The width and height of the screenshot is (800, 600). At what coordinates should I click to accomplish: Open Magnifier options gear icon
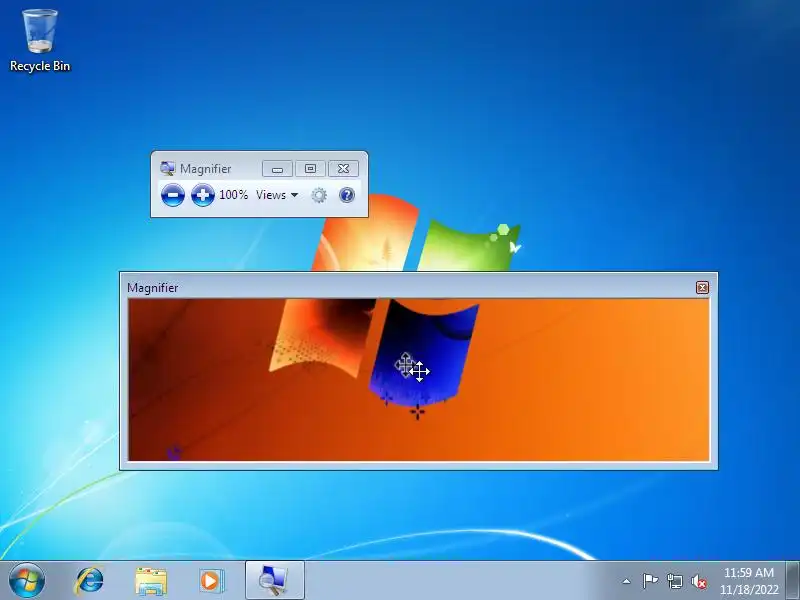click(x=319, y=195)
